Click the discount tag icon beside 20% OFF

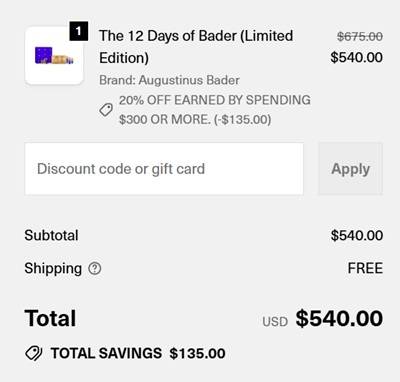(x=106, y=110)
